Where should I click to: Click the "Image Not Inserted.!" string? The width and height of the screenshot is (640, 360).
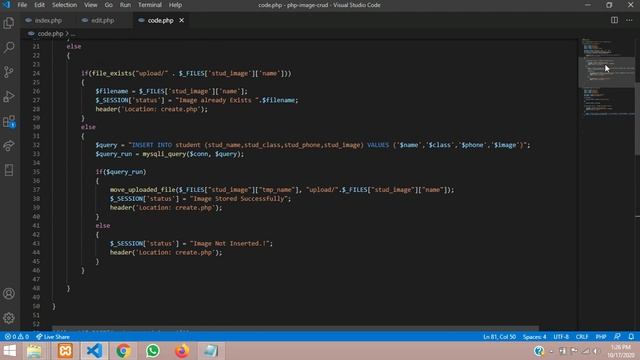(229, 244)
